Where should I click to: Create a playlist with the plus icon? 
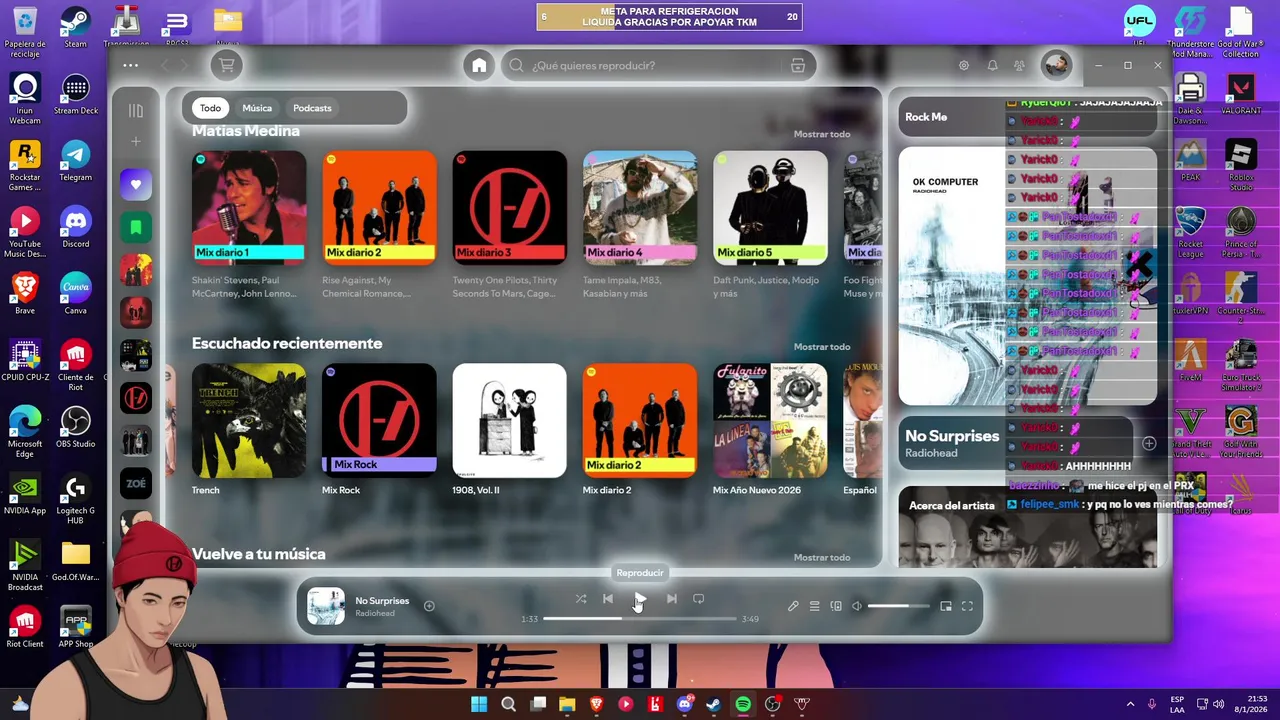point(136,141)
